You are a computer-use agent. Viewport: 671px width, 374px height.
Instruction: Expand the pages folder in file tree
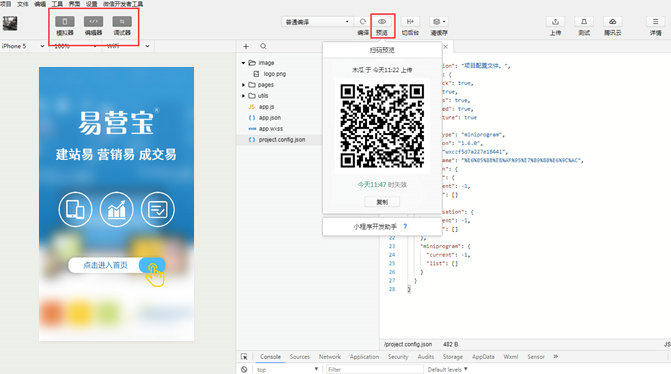(x=243, y=85)
